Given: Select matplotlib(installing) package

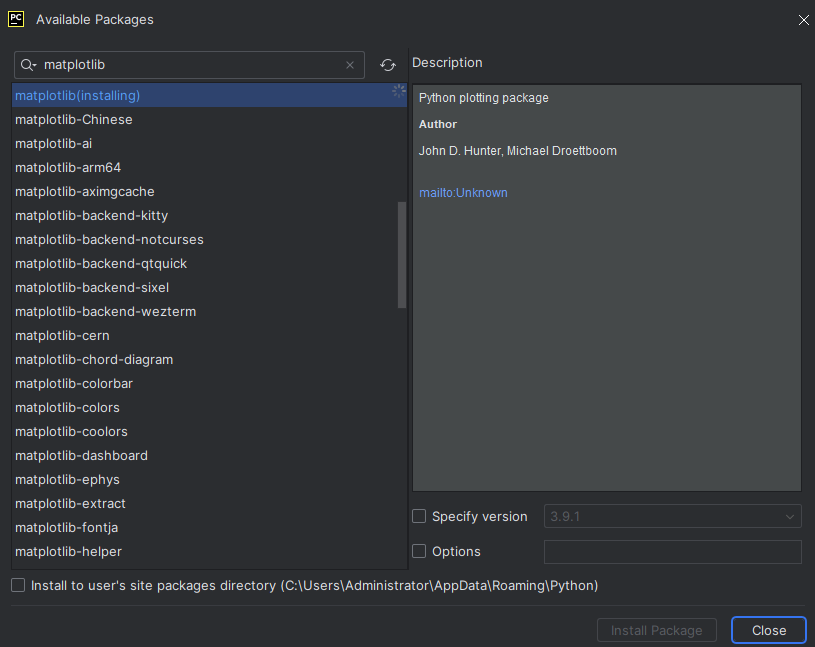Looking at the screenshot, I should [x=209, y=96].
